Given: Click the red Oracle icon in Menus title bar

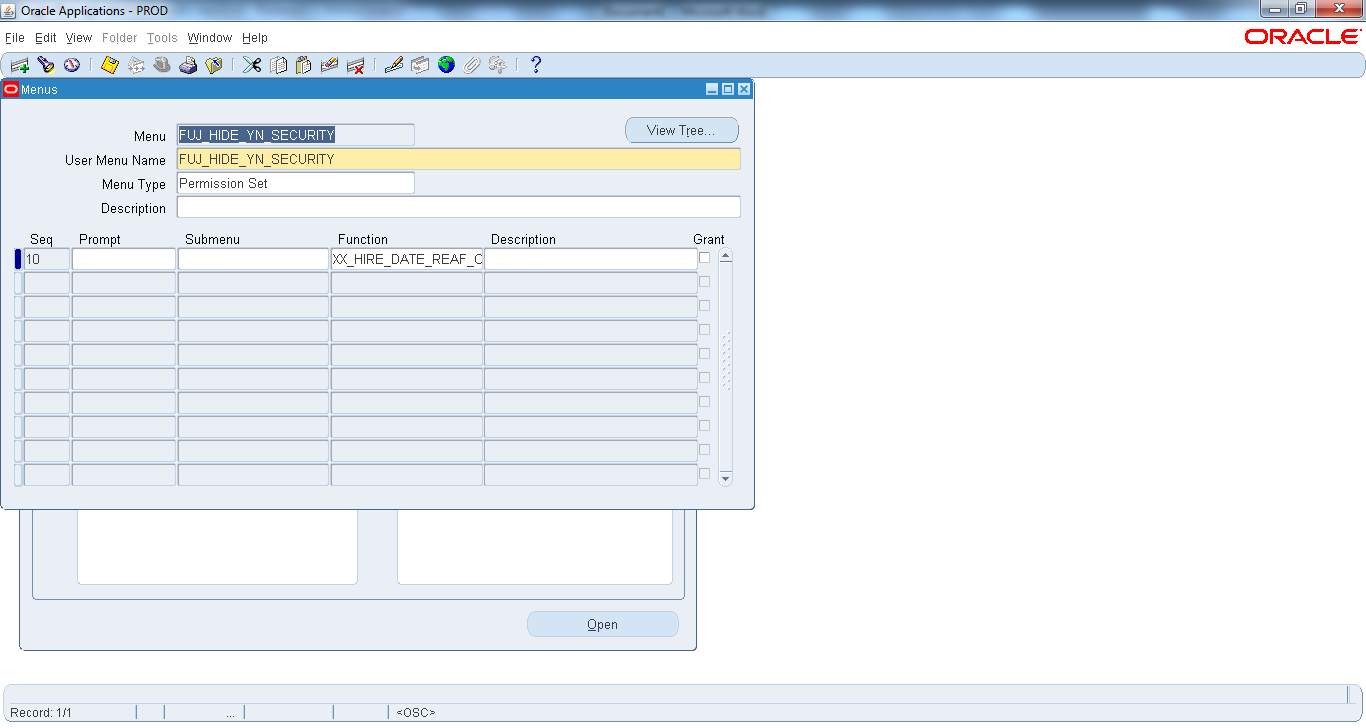Looking at the screenshot, I should (11, 89).
